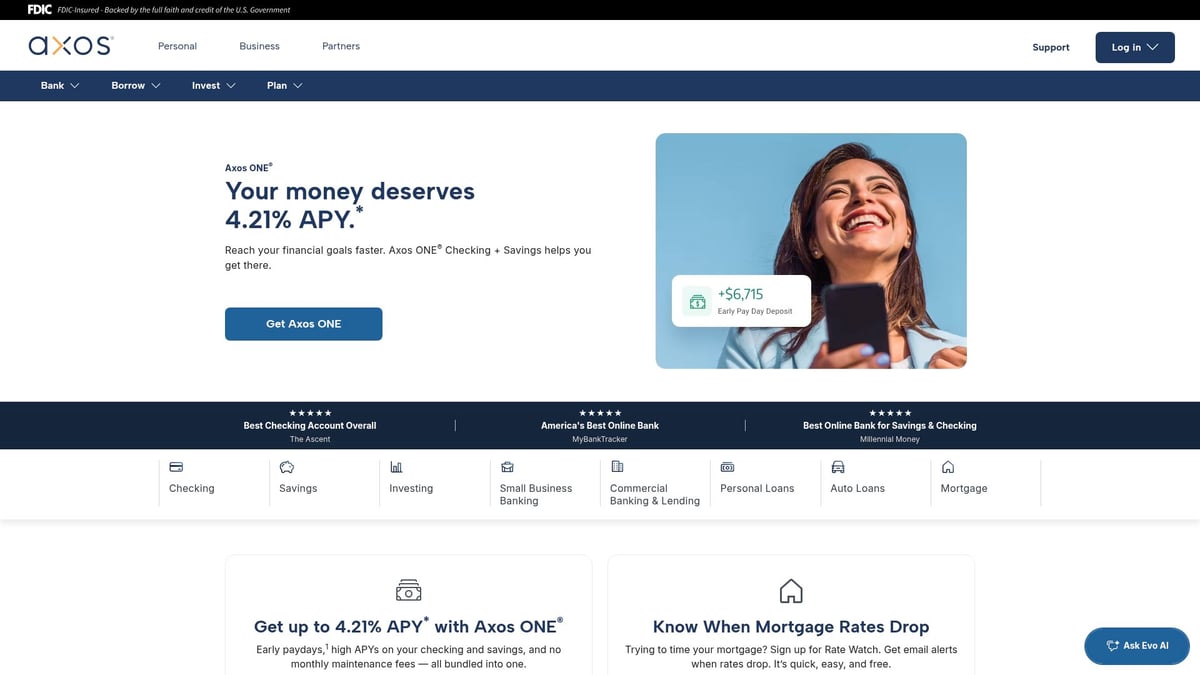Select the Partners menu item
Viewport: 1200px width, 675px height.
coord(340,45)
